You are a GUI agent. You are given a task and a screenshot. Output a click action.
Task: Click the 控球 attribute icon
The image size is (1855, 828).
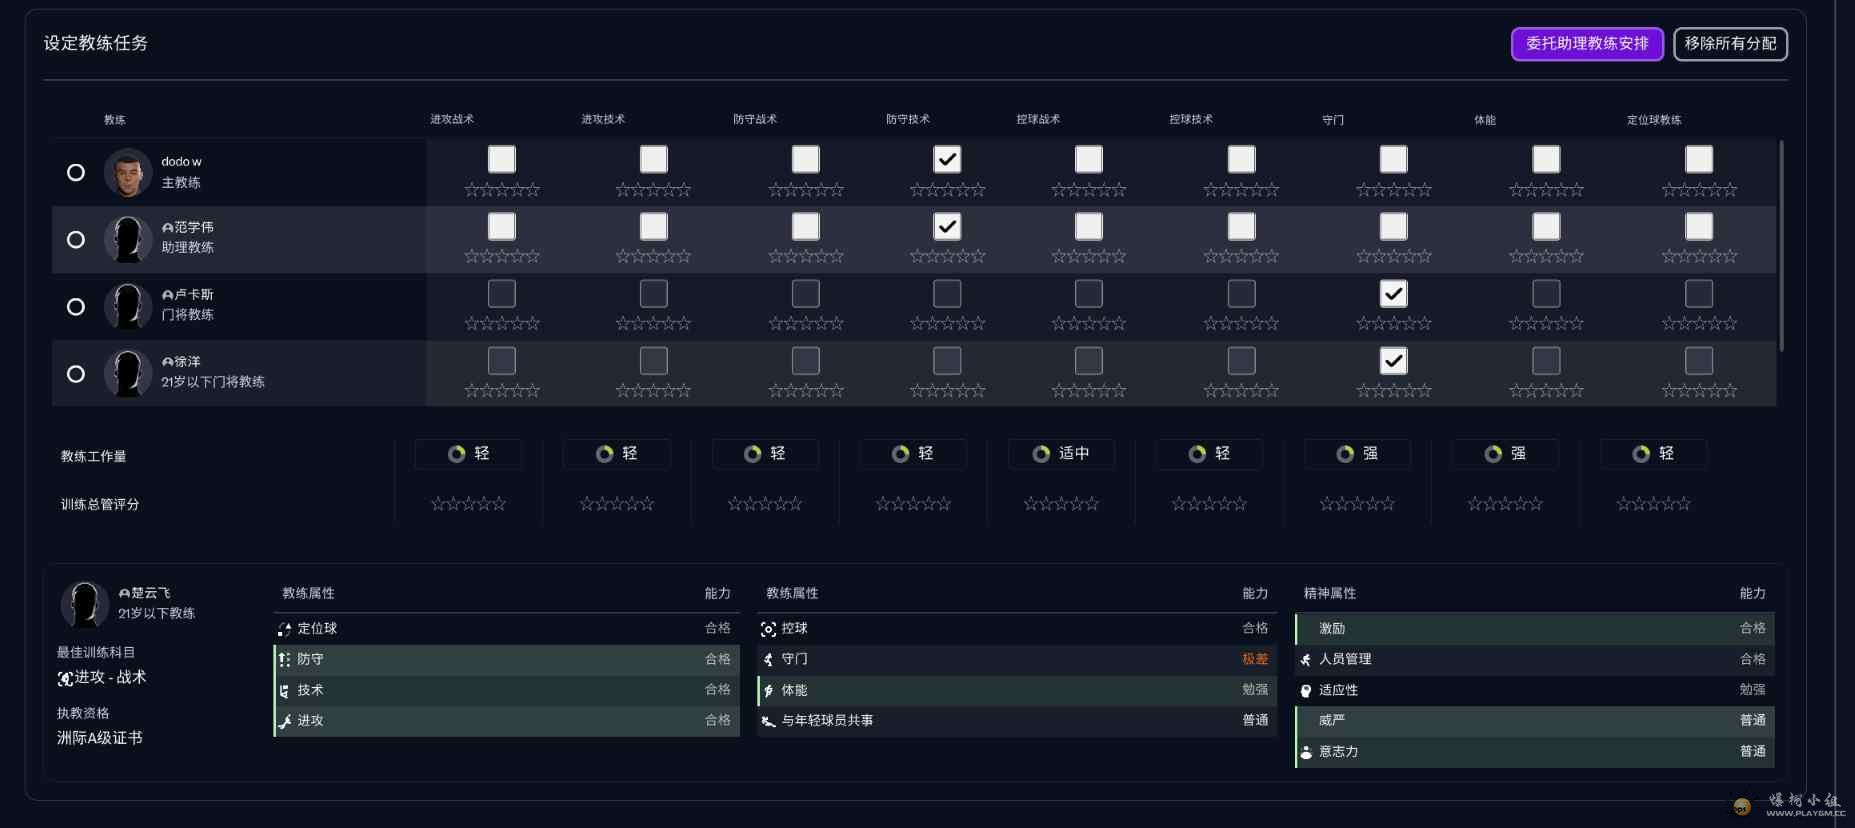click(x=768, y=629)
